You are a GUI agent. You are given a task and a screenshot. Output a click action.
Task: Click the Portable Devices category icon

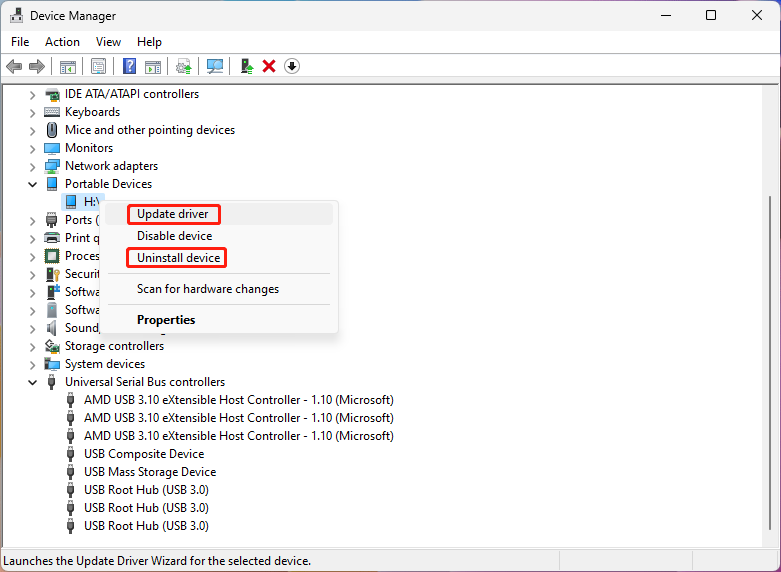pos(52,184)
